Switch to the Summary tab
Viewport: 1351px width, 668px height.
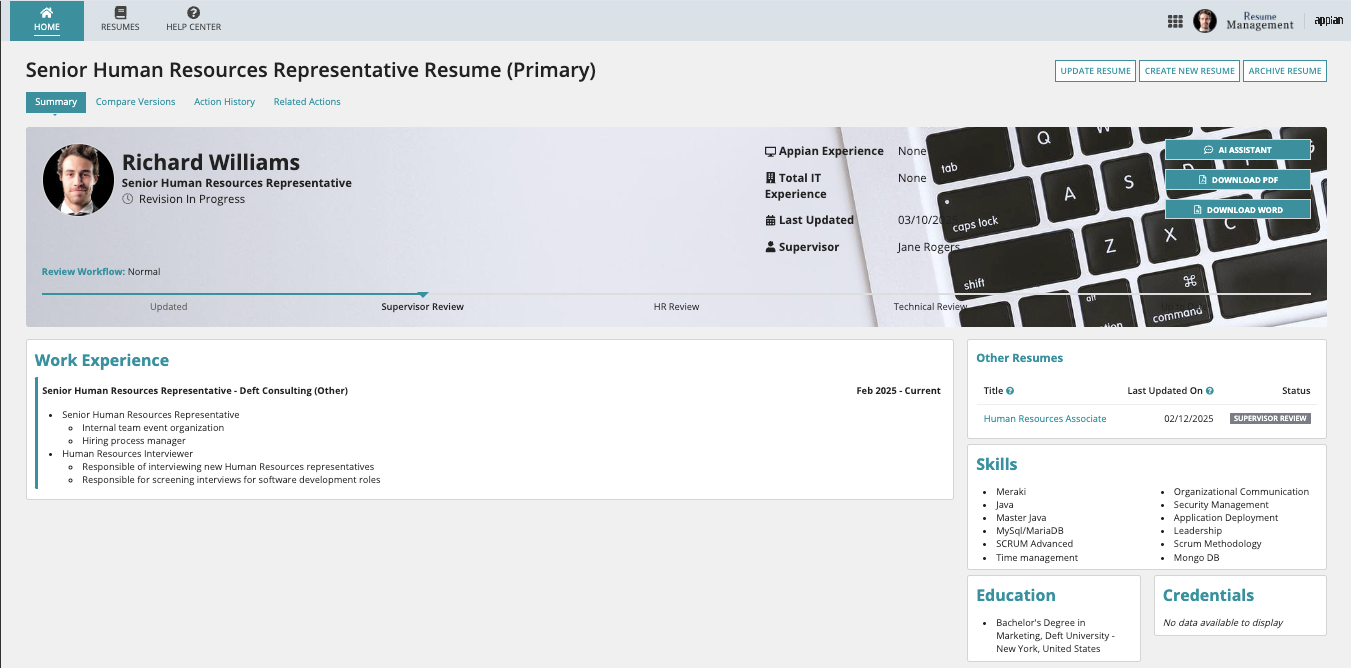point(56,102)
